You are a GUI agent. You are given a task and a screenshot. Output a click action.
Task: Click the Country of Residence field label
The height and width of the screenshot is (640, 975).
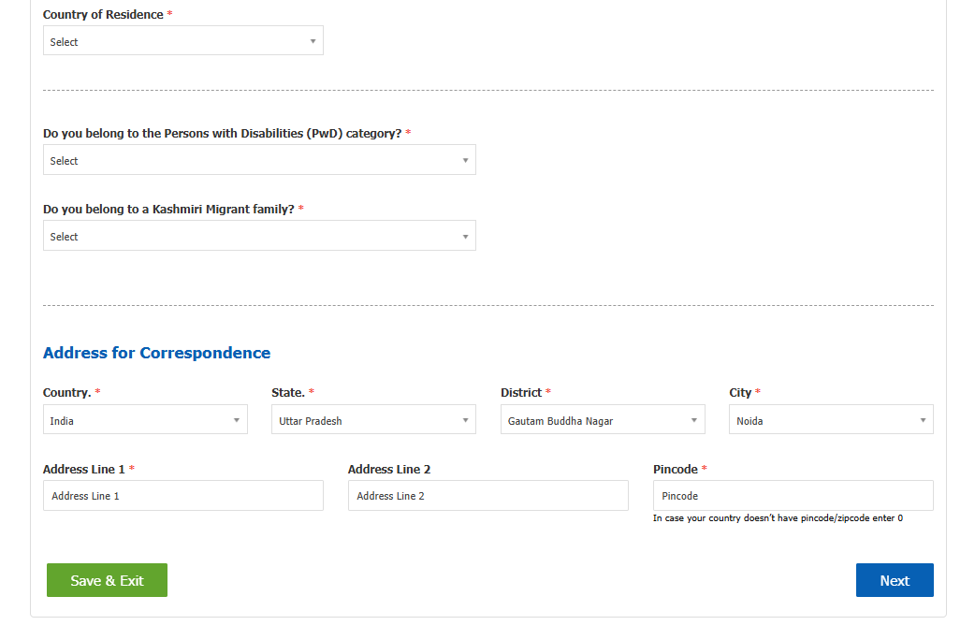coord(103,14)
